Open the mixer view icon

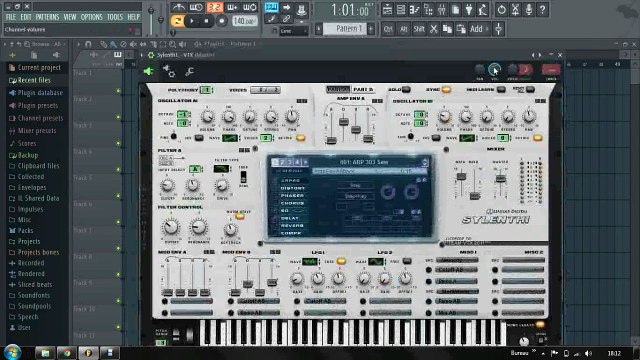442,9
